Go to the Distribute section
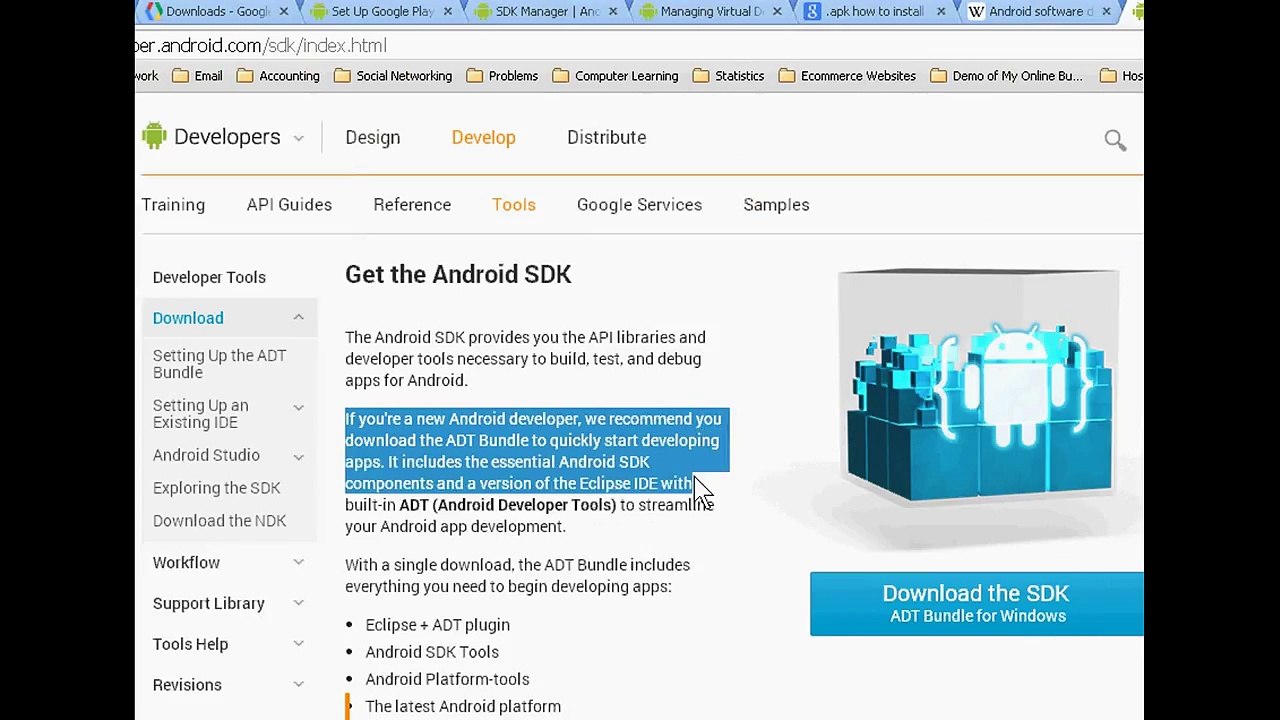Image resolution: width=1280 pixels, height=720 pixels. click(x=606, y=137)
